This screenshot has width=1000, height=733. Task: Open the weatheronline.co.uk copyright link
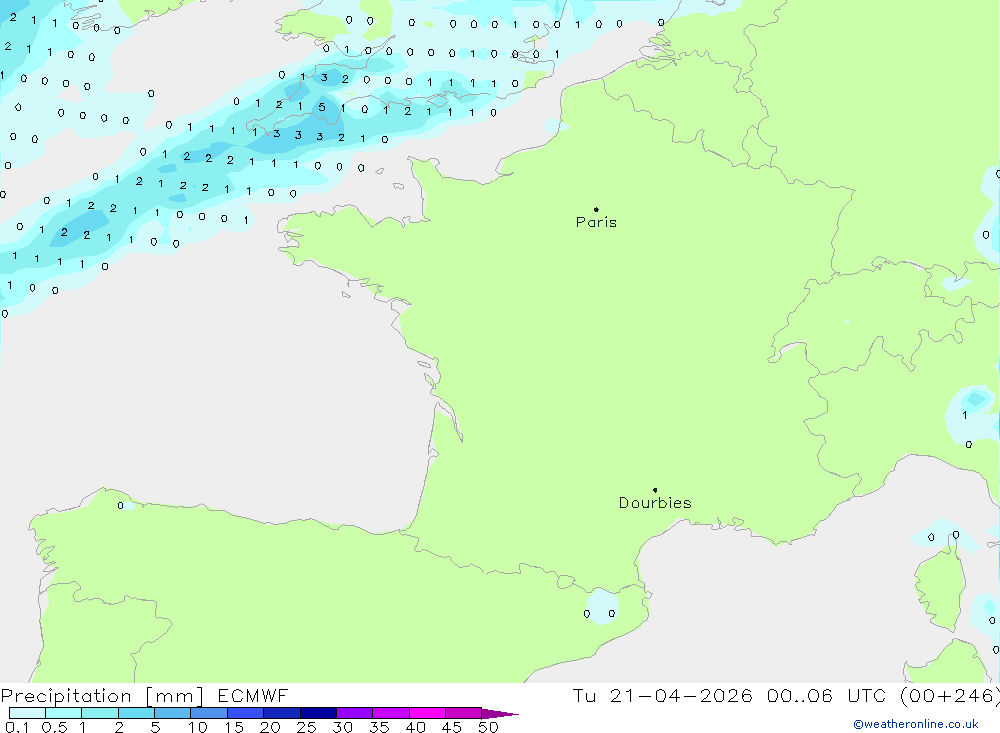(x=916, y=724)
